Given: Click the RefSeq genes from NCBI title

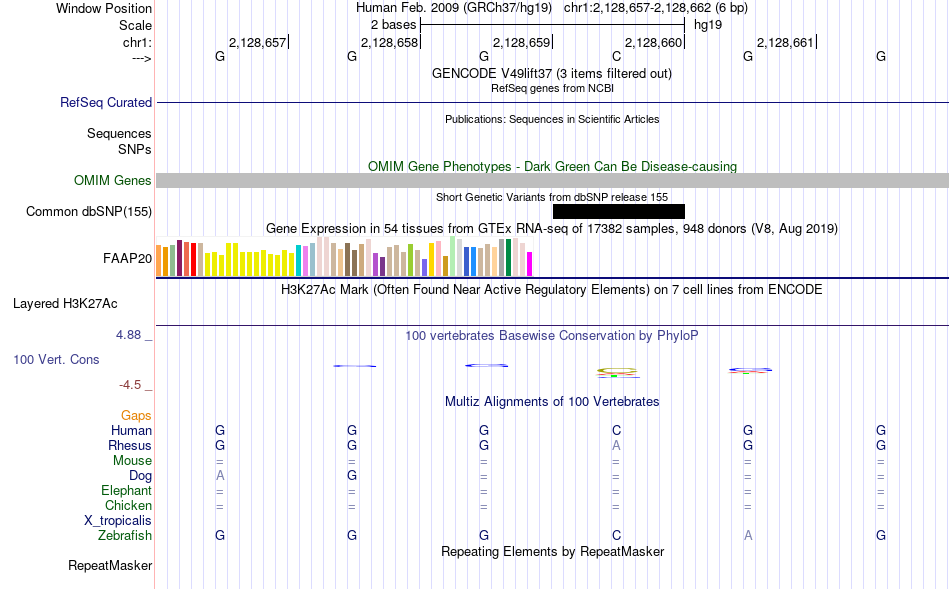Looking at the screenshot, I should (552, 88).
